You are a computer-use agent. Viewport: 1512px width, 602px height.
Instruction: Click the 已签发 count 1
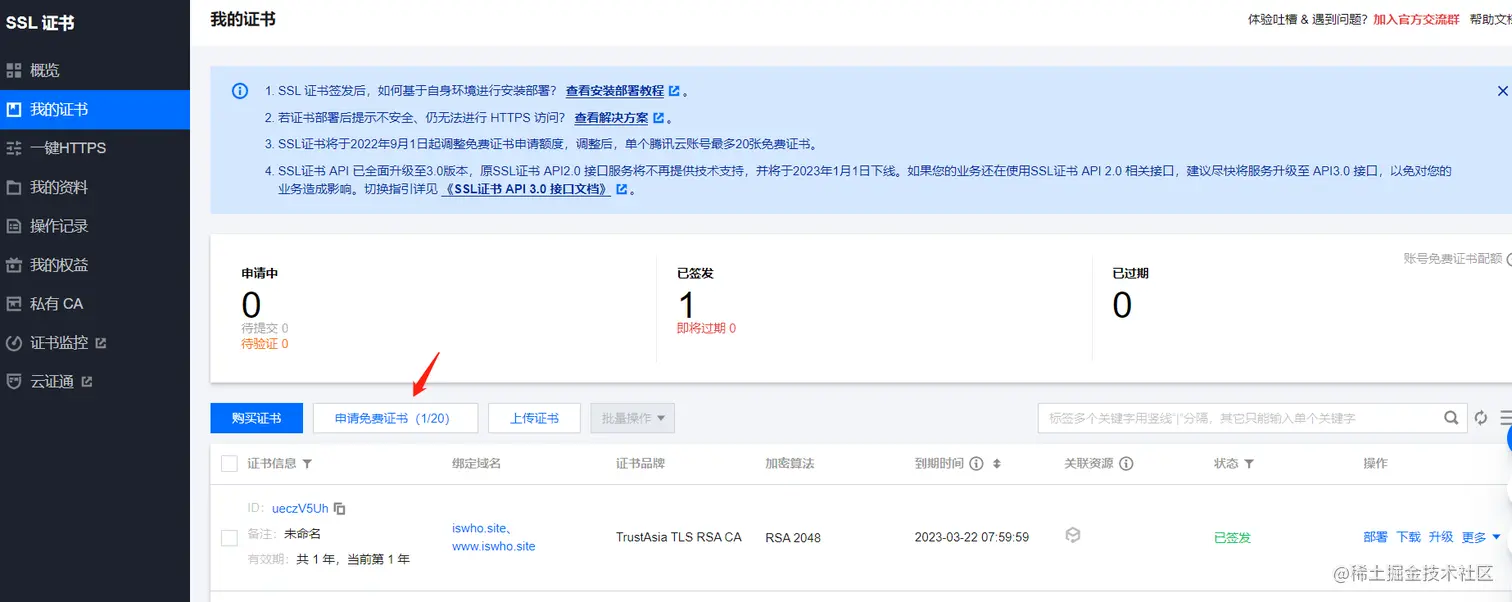686,304
